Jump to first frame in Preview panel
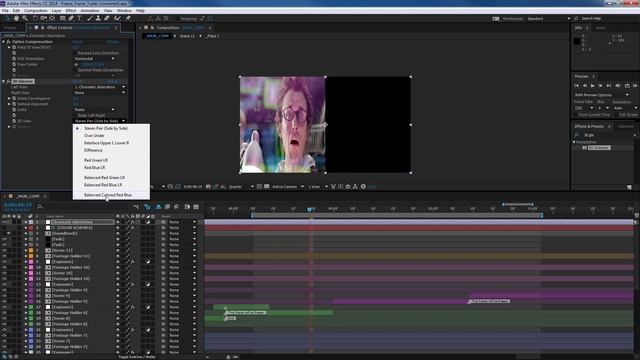Image resolution: width=640 pixels, height=360 pixels. (576, 86)
